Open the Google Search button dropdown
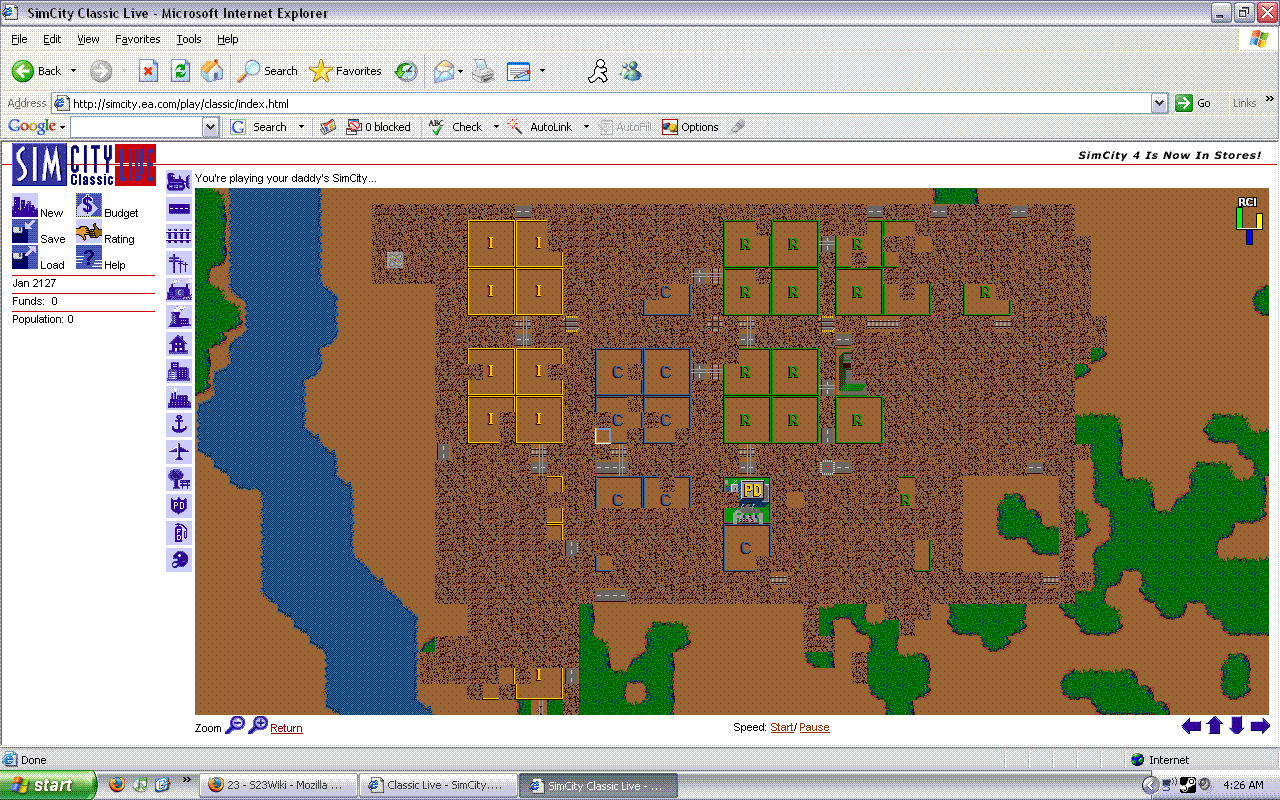1280x800 pixels. click(302, 127)
